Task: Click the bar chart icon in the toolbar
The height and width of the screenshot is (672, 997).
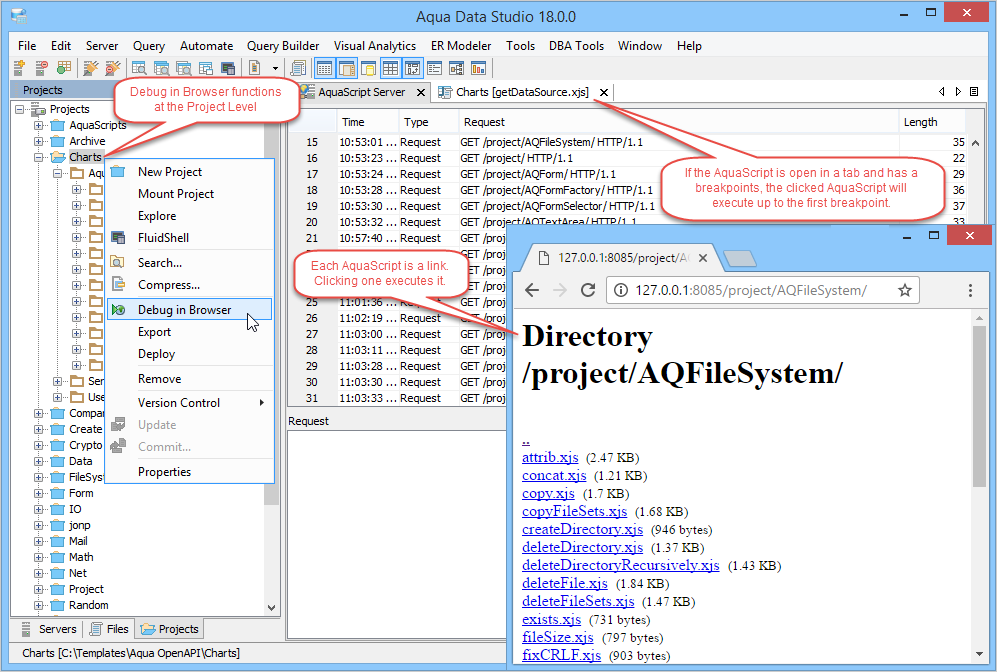Action: (478, 68)
